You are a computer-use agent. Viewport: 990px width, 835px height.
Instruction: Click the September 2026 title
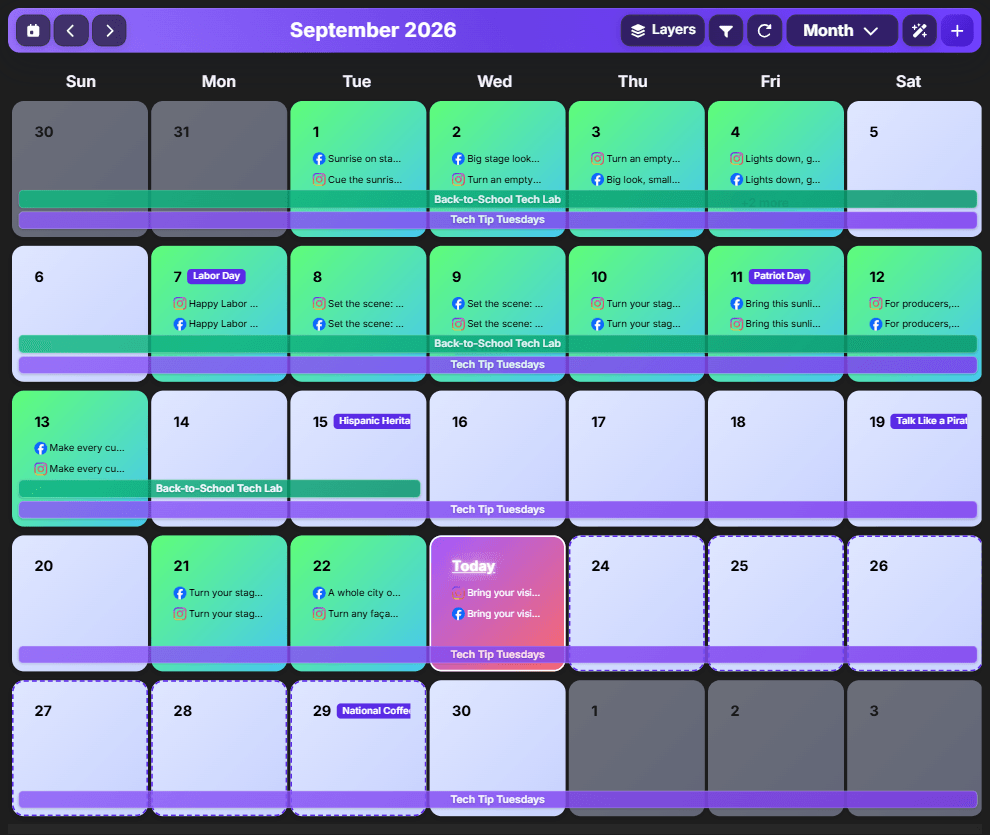[x=373, y=30]
